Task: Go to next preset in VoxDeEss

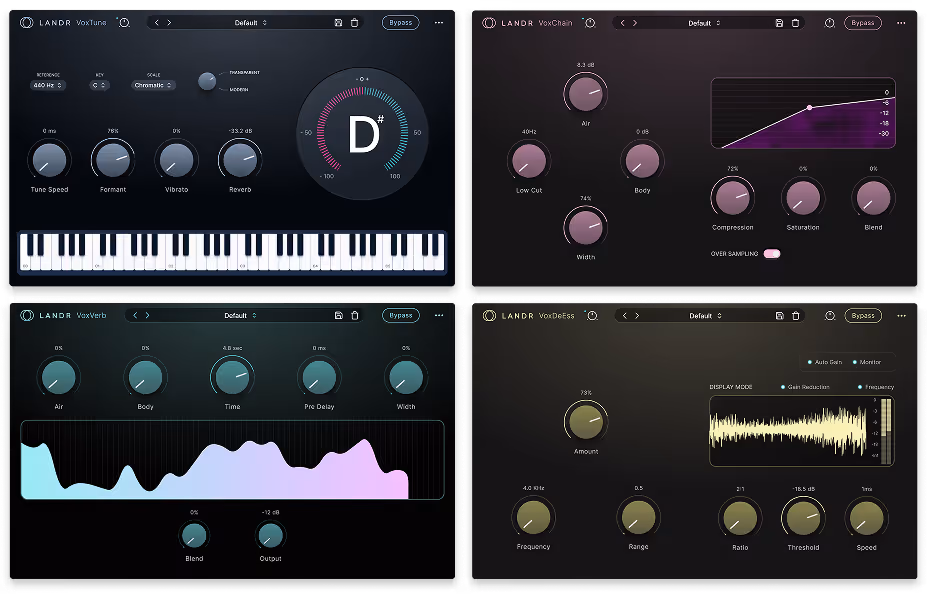Action: click(x=637, y=316)
